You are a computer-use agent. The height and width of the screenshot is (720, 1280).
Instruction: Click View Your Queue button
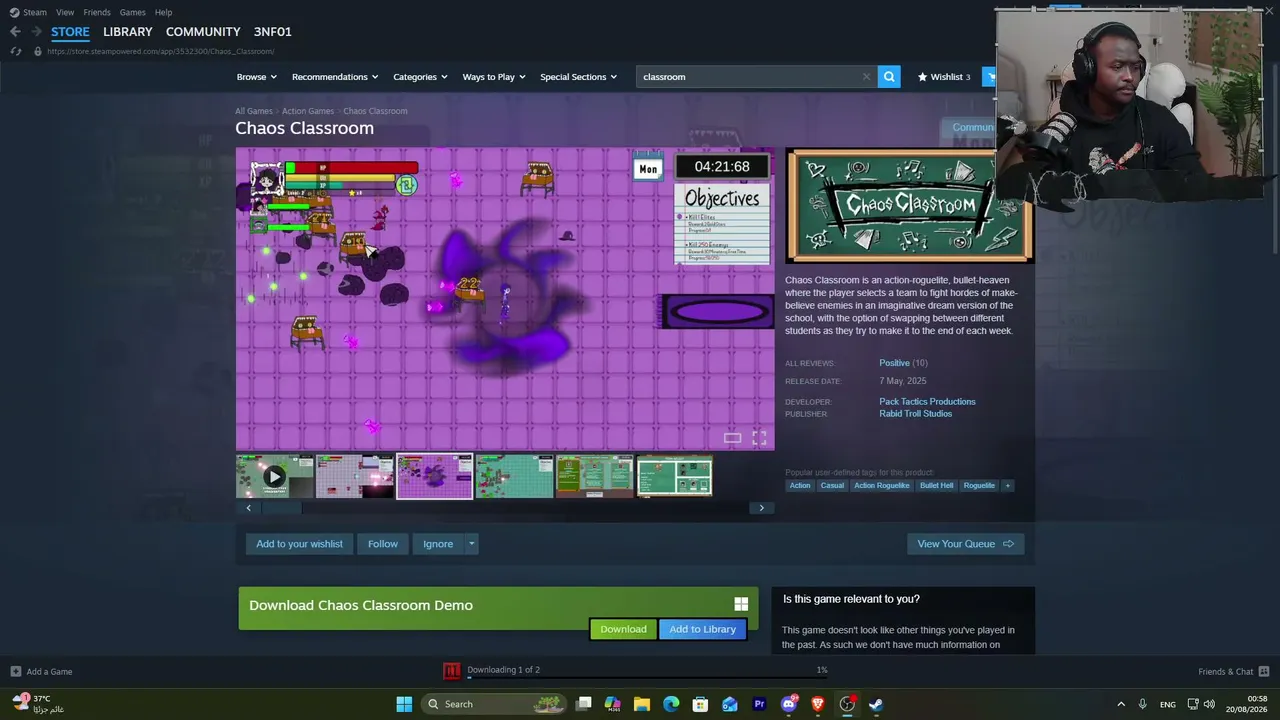(965, 544)
